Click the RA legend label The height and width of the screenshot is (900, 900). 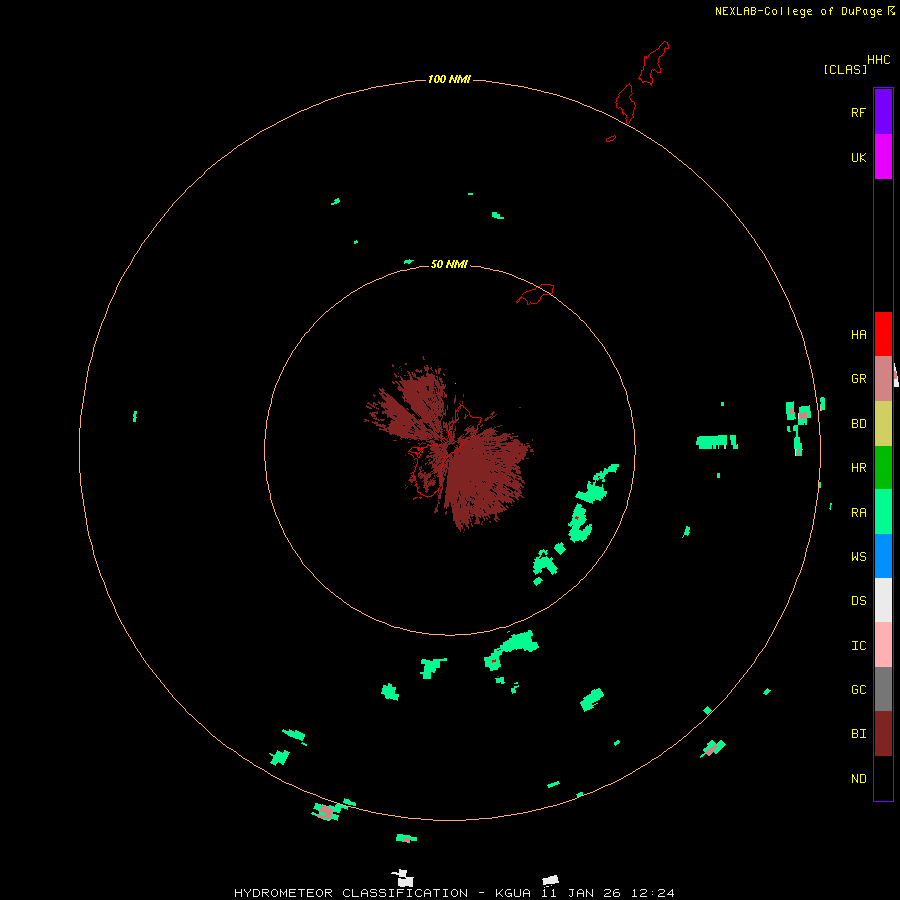coord(859,513)
